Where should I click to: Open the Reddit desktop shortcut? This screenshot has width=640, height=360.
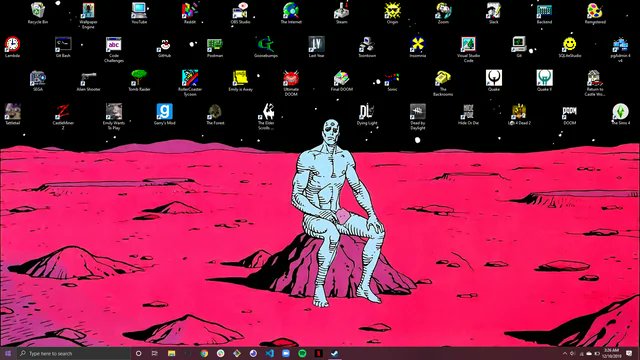point(189,13)
